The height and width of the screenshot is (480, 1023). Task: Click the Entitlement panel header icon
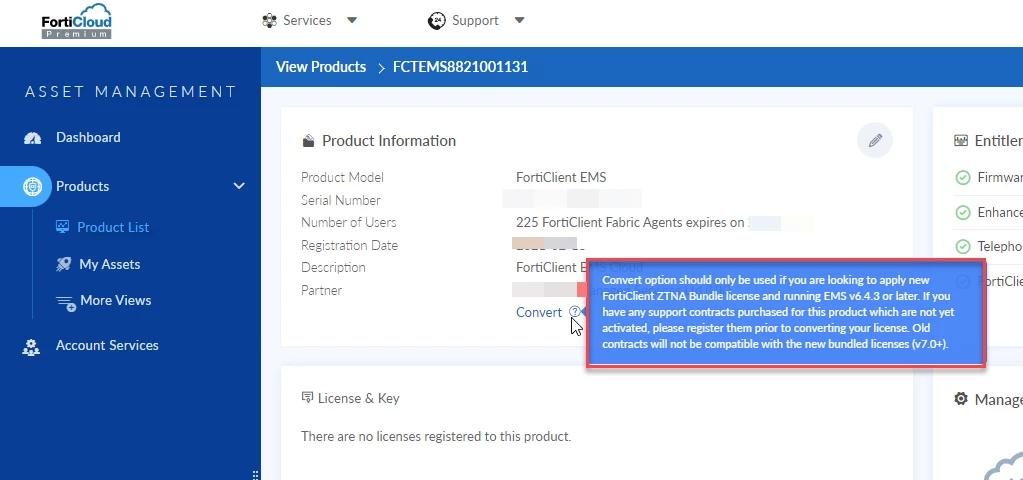tap(960, 140)
